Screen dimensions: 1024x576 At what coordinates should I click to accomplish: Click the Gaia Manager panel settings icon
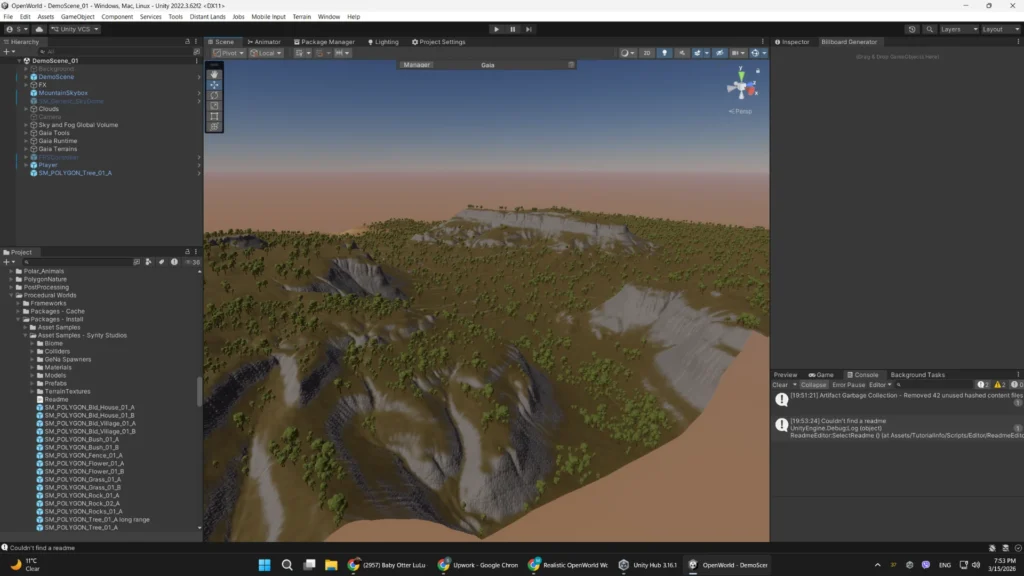coord(571,65)
